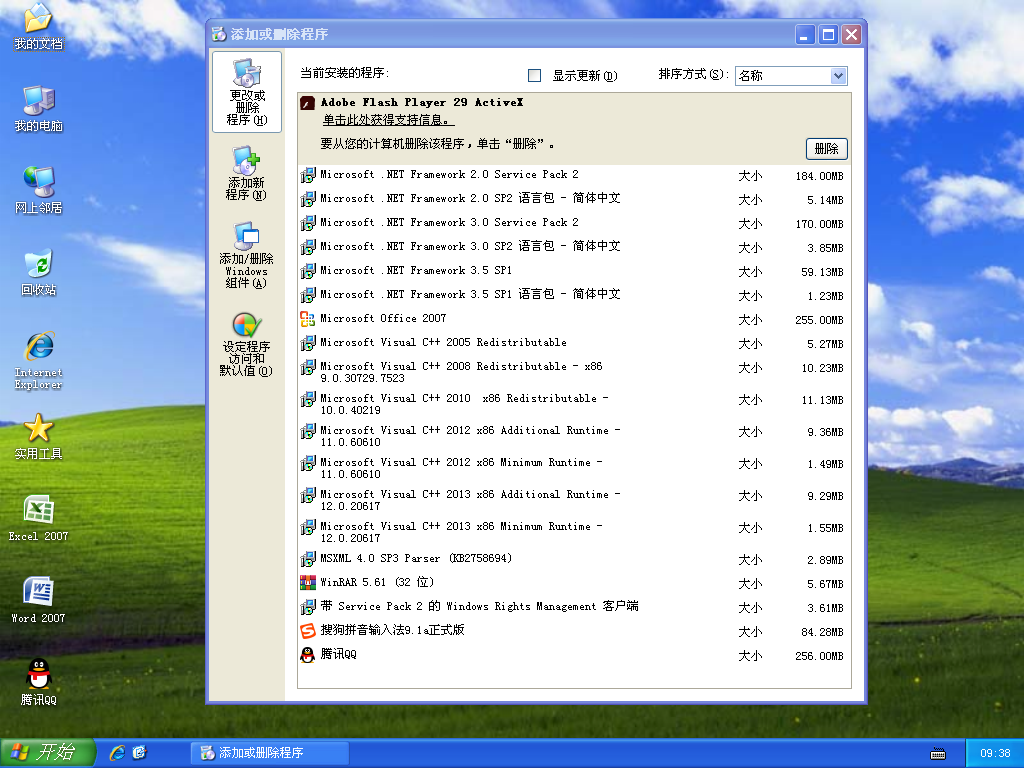Click the Microsoft Office 2007 list icon

point(308,319)
